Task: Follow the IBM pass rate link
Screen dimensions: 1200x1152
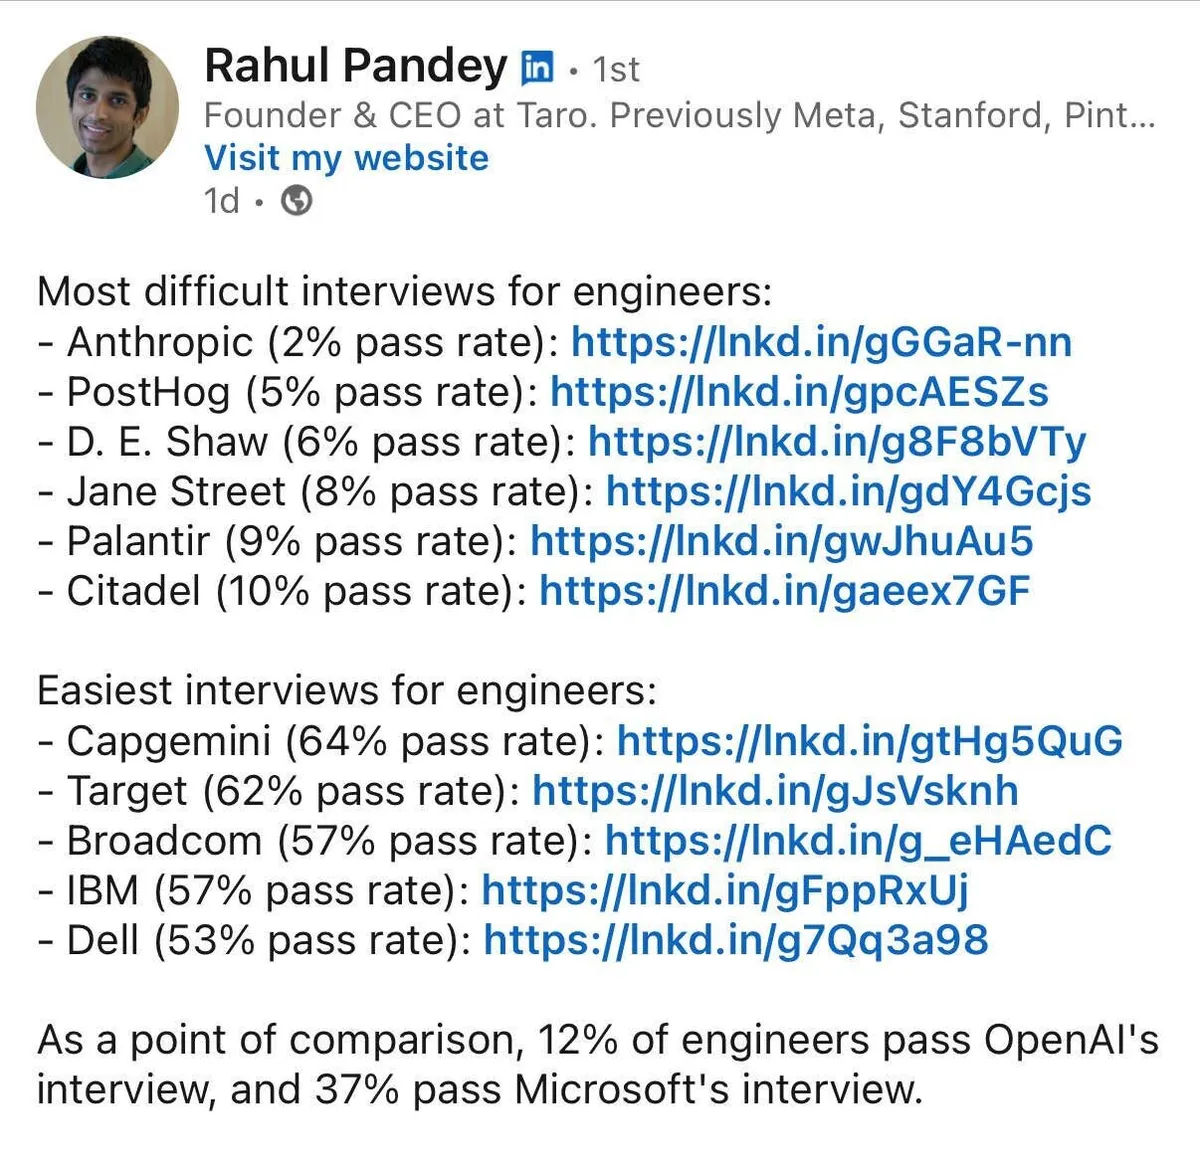Action: point(725,891)
